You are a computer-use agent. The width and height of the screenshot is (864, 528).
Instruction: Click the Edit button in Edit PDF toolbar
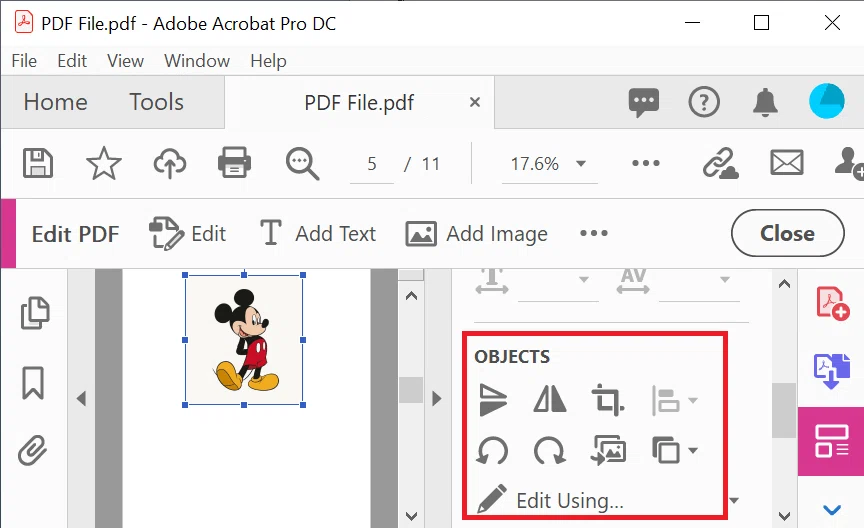coord(187,233)
